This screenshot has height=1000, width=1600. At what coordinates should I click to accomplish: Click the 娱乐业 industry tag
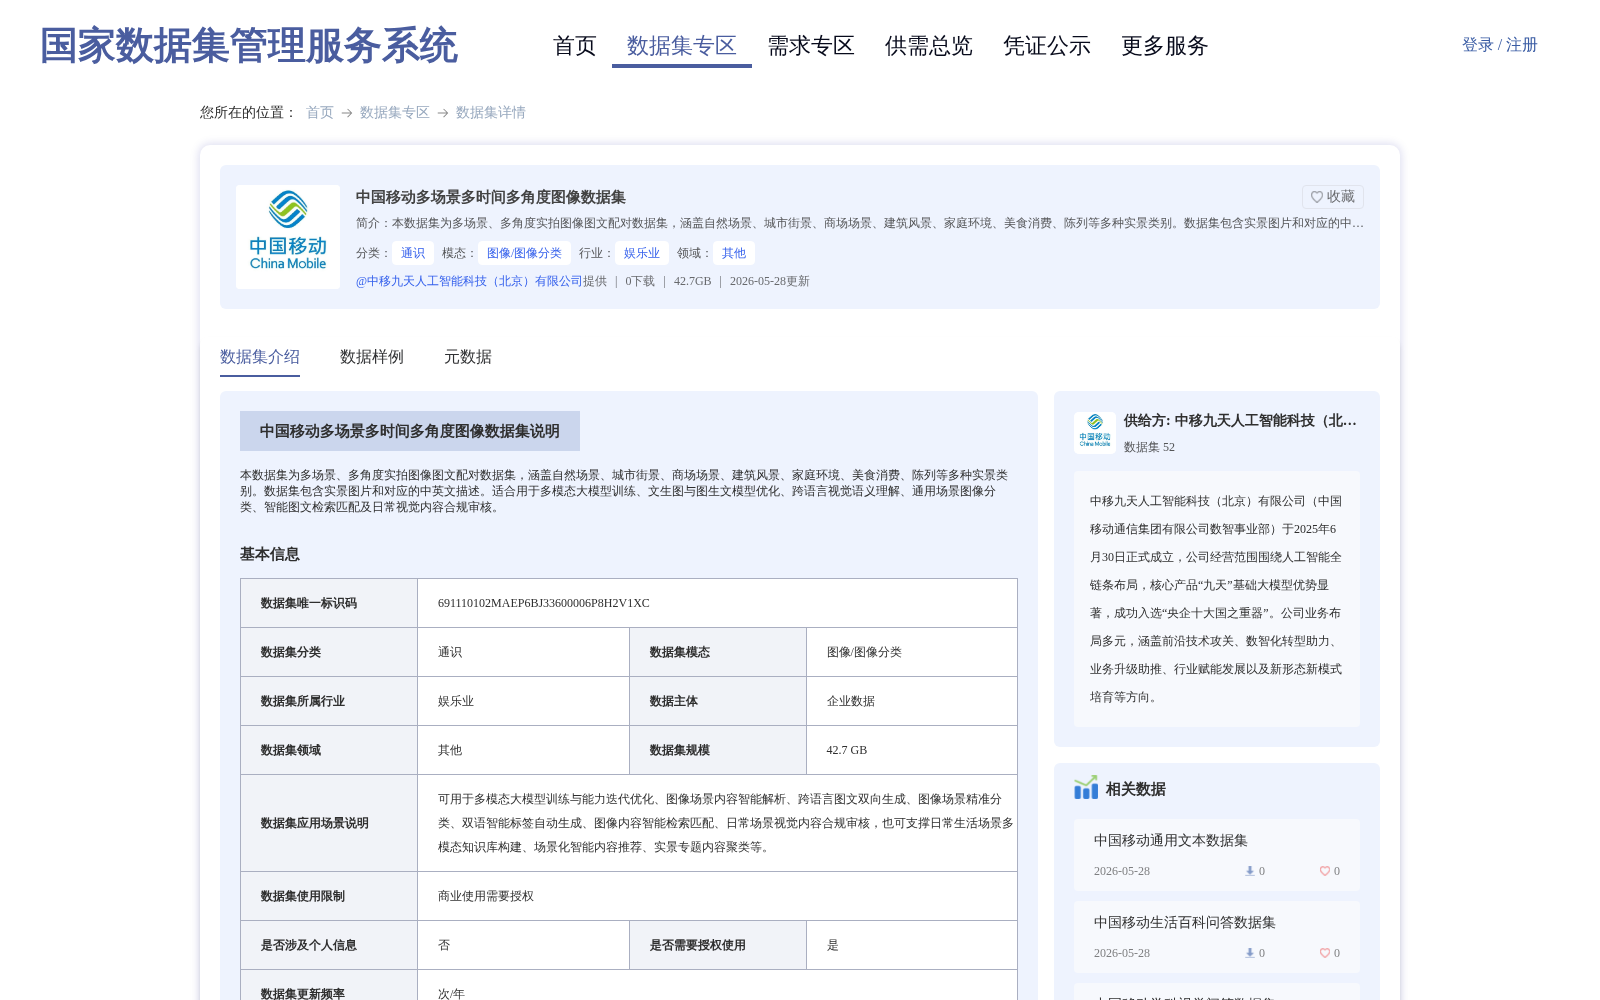(642, 253)
